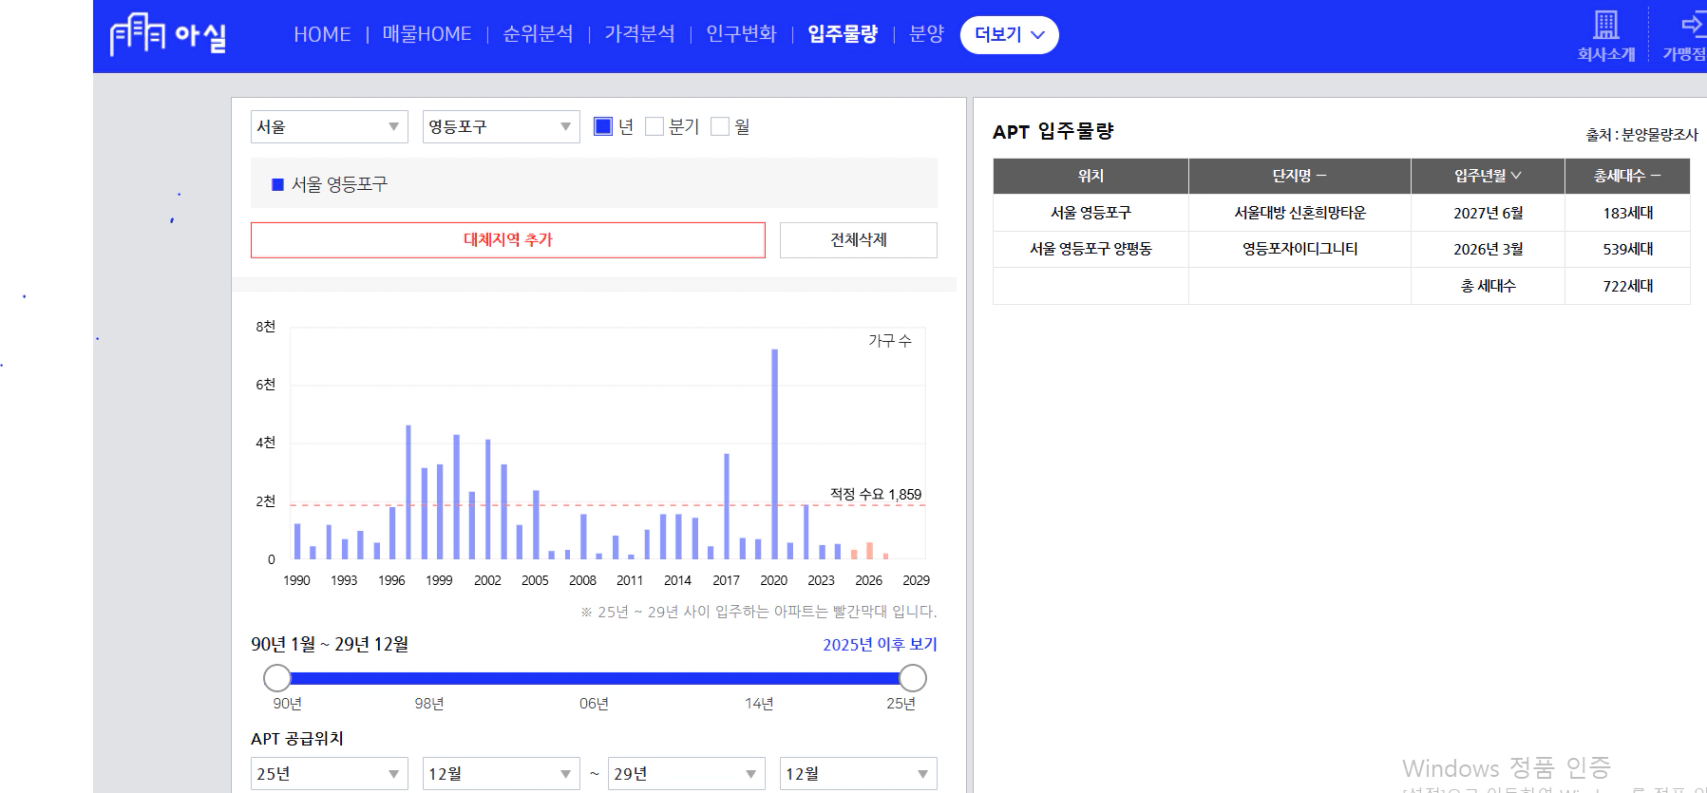Go to HOME menu
This screenshot has width=1707, height=793.
pyautogui.click(x=322, y=35)
